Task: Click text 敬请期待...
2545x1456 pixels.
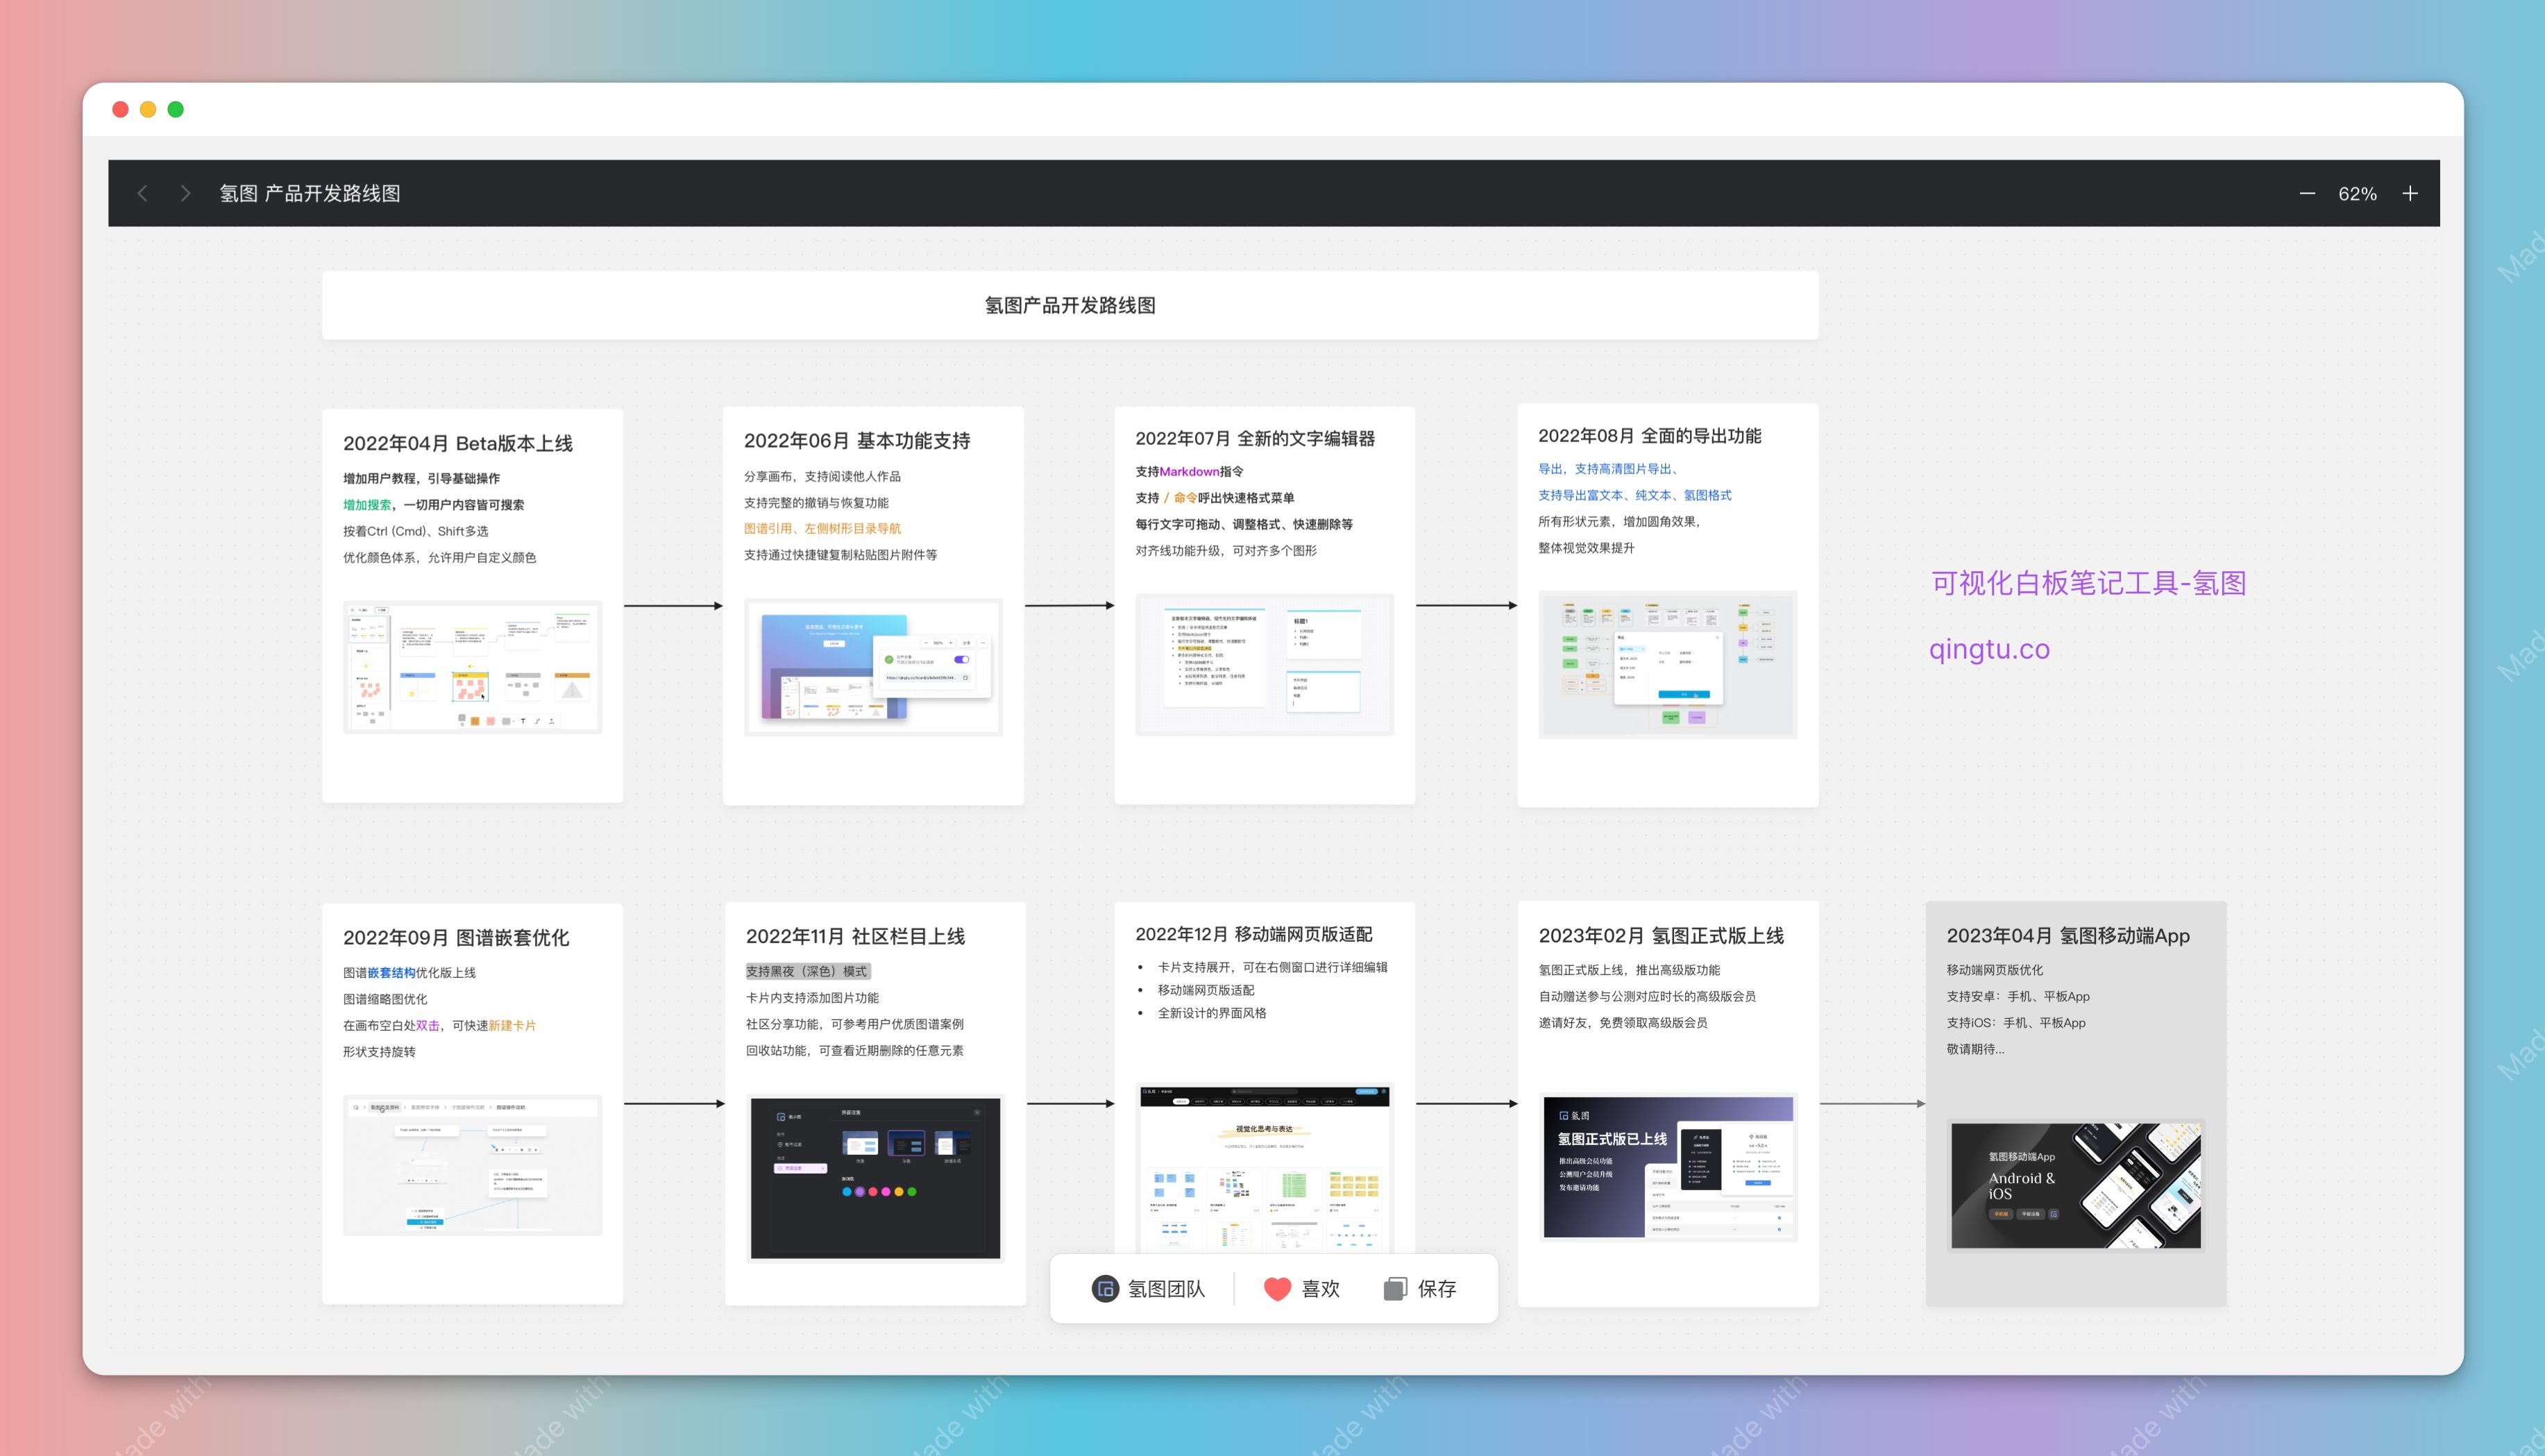Action: click(x=1975, y=1049)
